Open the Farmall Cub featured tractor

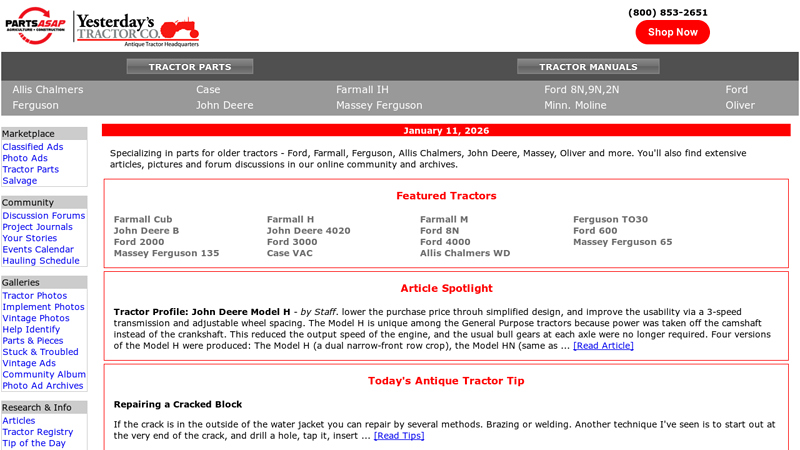click(x=143, y=219)
